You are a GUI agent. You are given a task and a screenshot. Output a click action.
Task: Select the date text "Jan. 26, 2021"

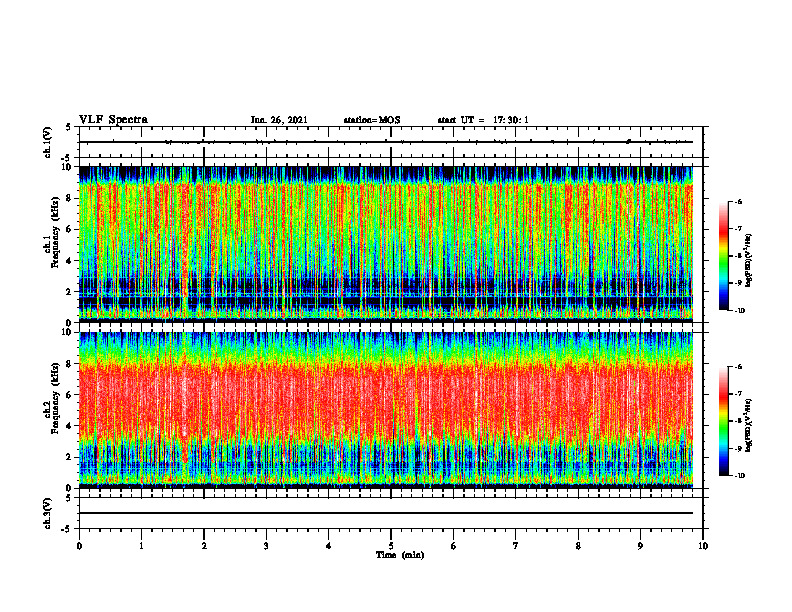pyautogui.click(x=279, y=120)
